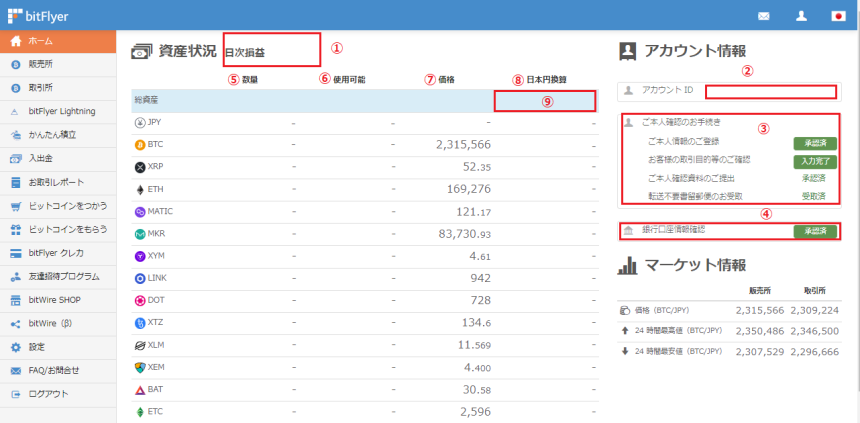The image size is (860, 423).
Task: Open 入出金 in the sidebar
Action: pos(58,159)
